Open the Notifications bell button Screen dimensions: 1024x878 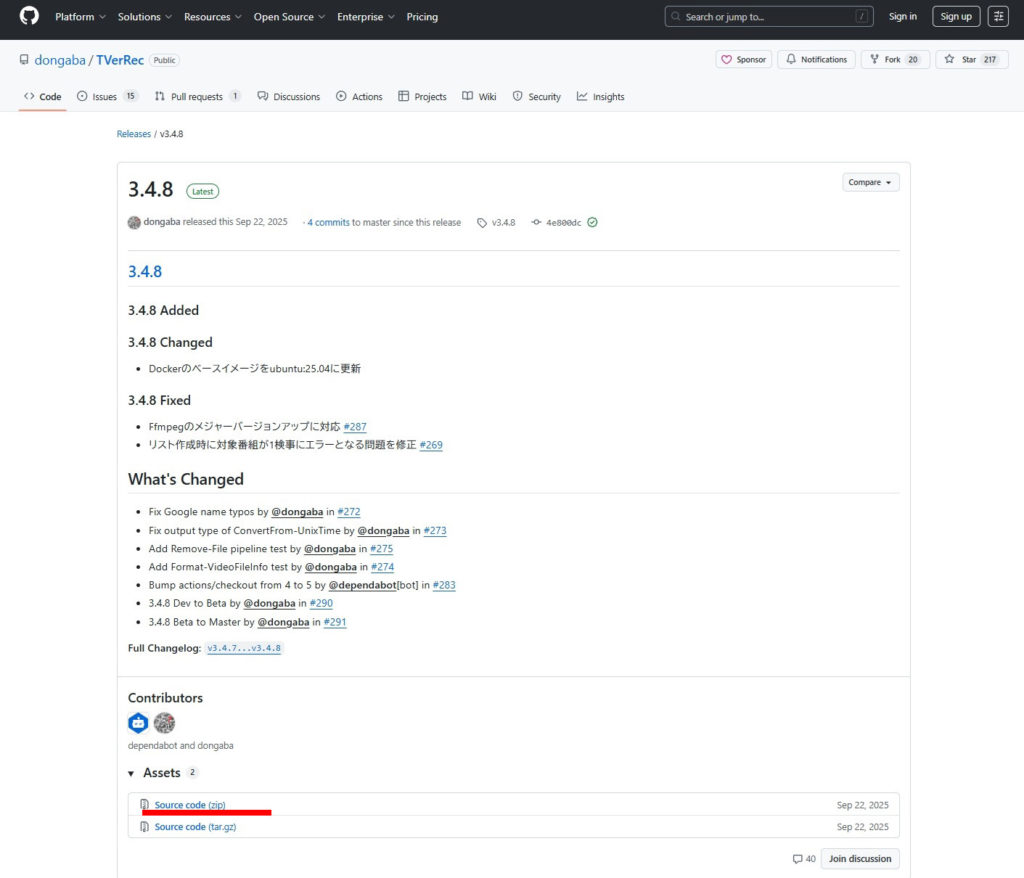(x=816, y=60)
